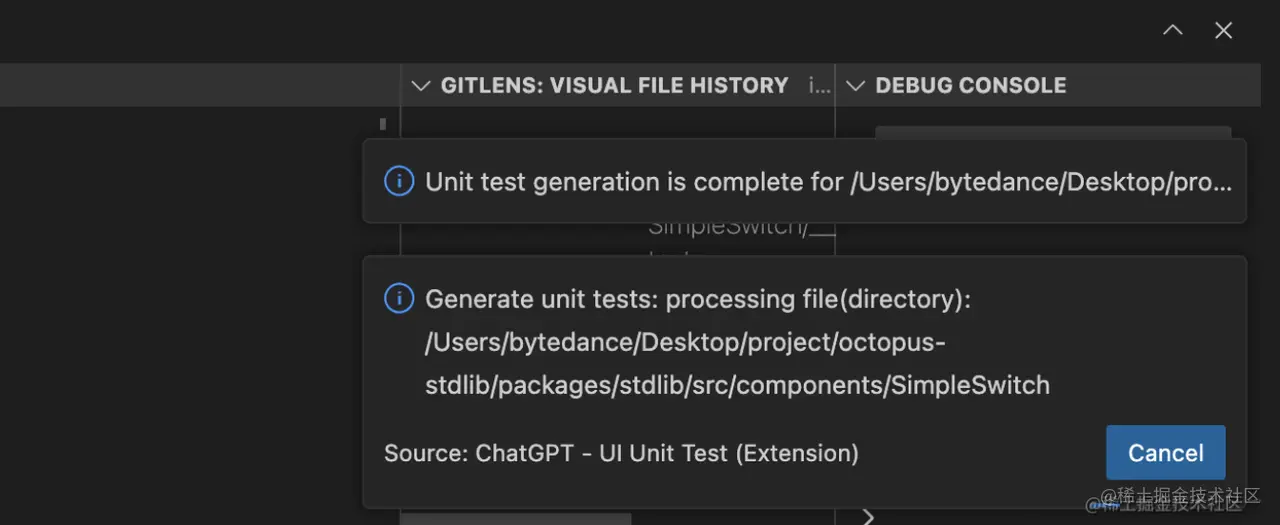The width and height of the screenshot is (1280, 525).
Task: Click the 'Source: ChatGPT - UI Unit Test (Extension)' label
Action: (621, 453)
